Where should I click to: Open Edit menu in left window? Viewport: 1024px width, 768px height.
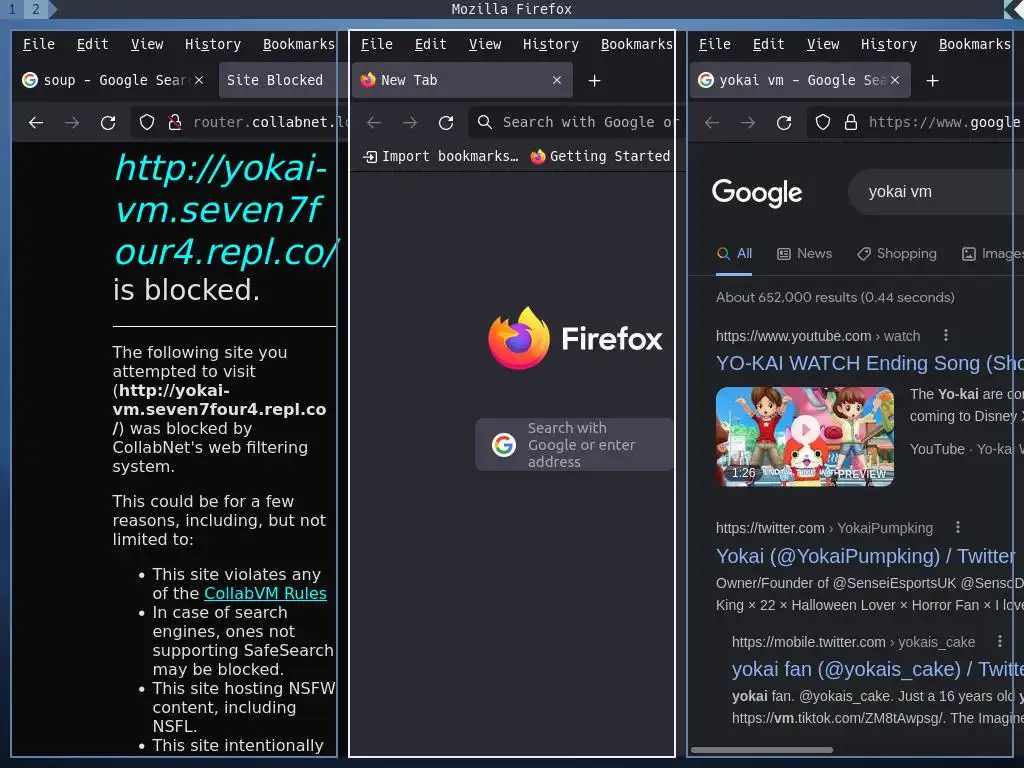(x=92, y=44)
